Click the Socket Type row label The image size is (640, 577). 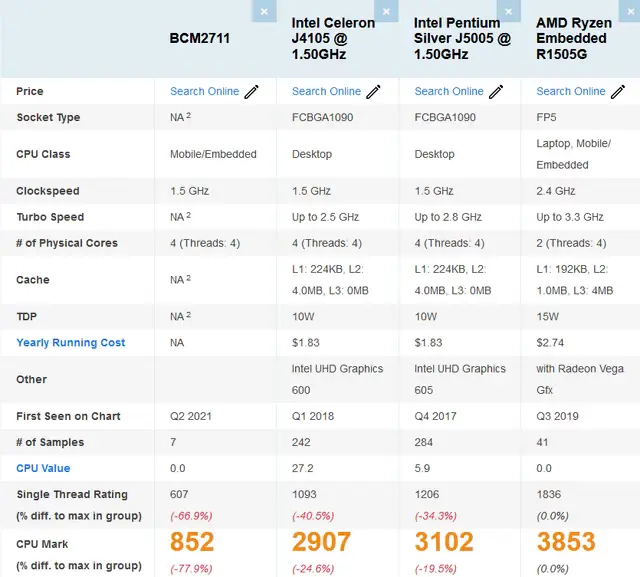tap(48, 118)
